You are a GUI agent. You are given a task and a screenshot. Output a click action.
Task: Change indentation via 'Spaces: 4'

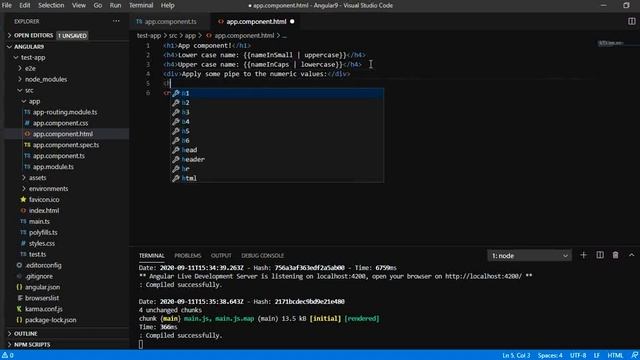click(550, 356)
